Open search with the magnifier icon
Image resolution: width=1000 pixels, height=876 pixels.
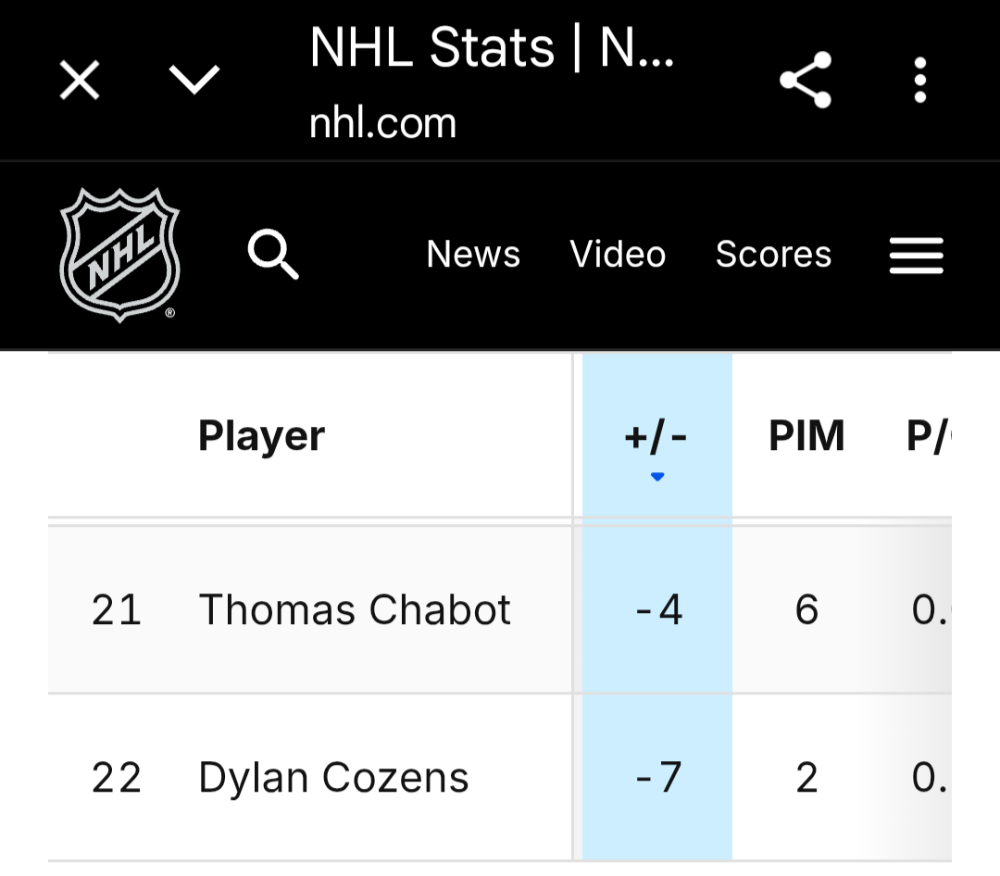273,256
